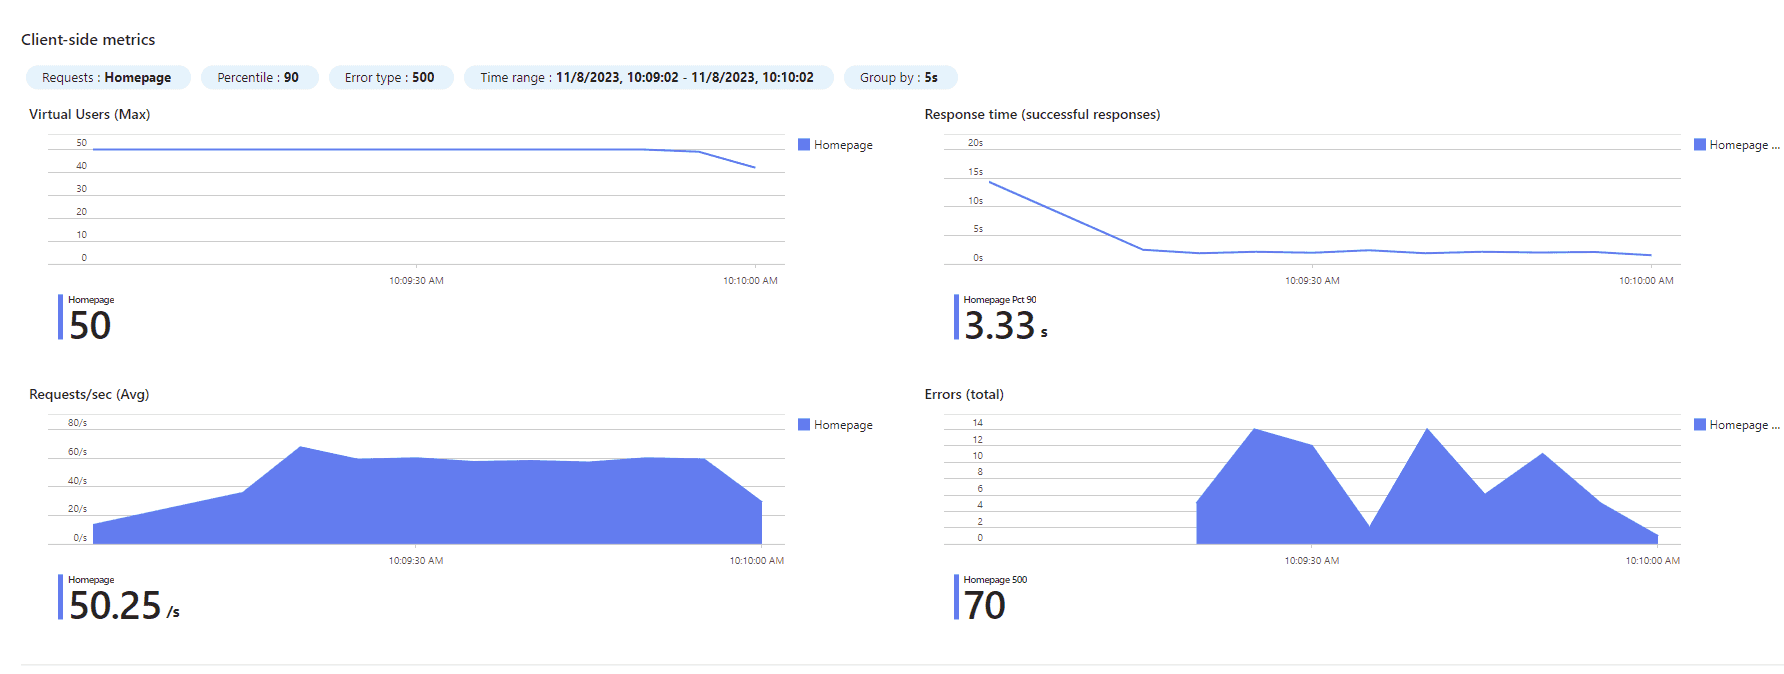Select the Homepage 500 errors total 70
This screenshot has height=674, width=1784.
(992, 598)
